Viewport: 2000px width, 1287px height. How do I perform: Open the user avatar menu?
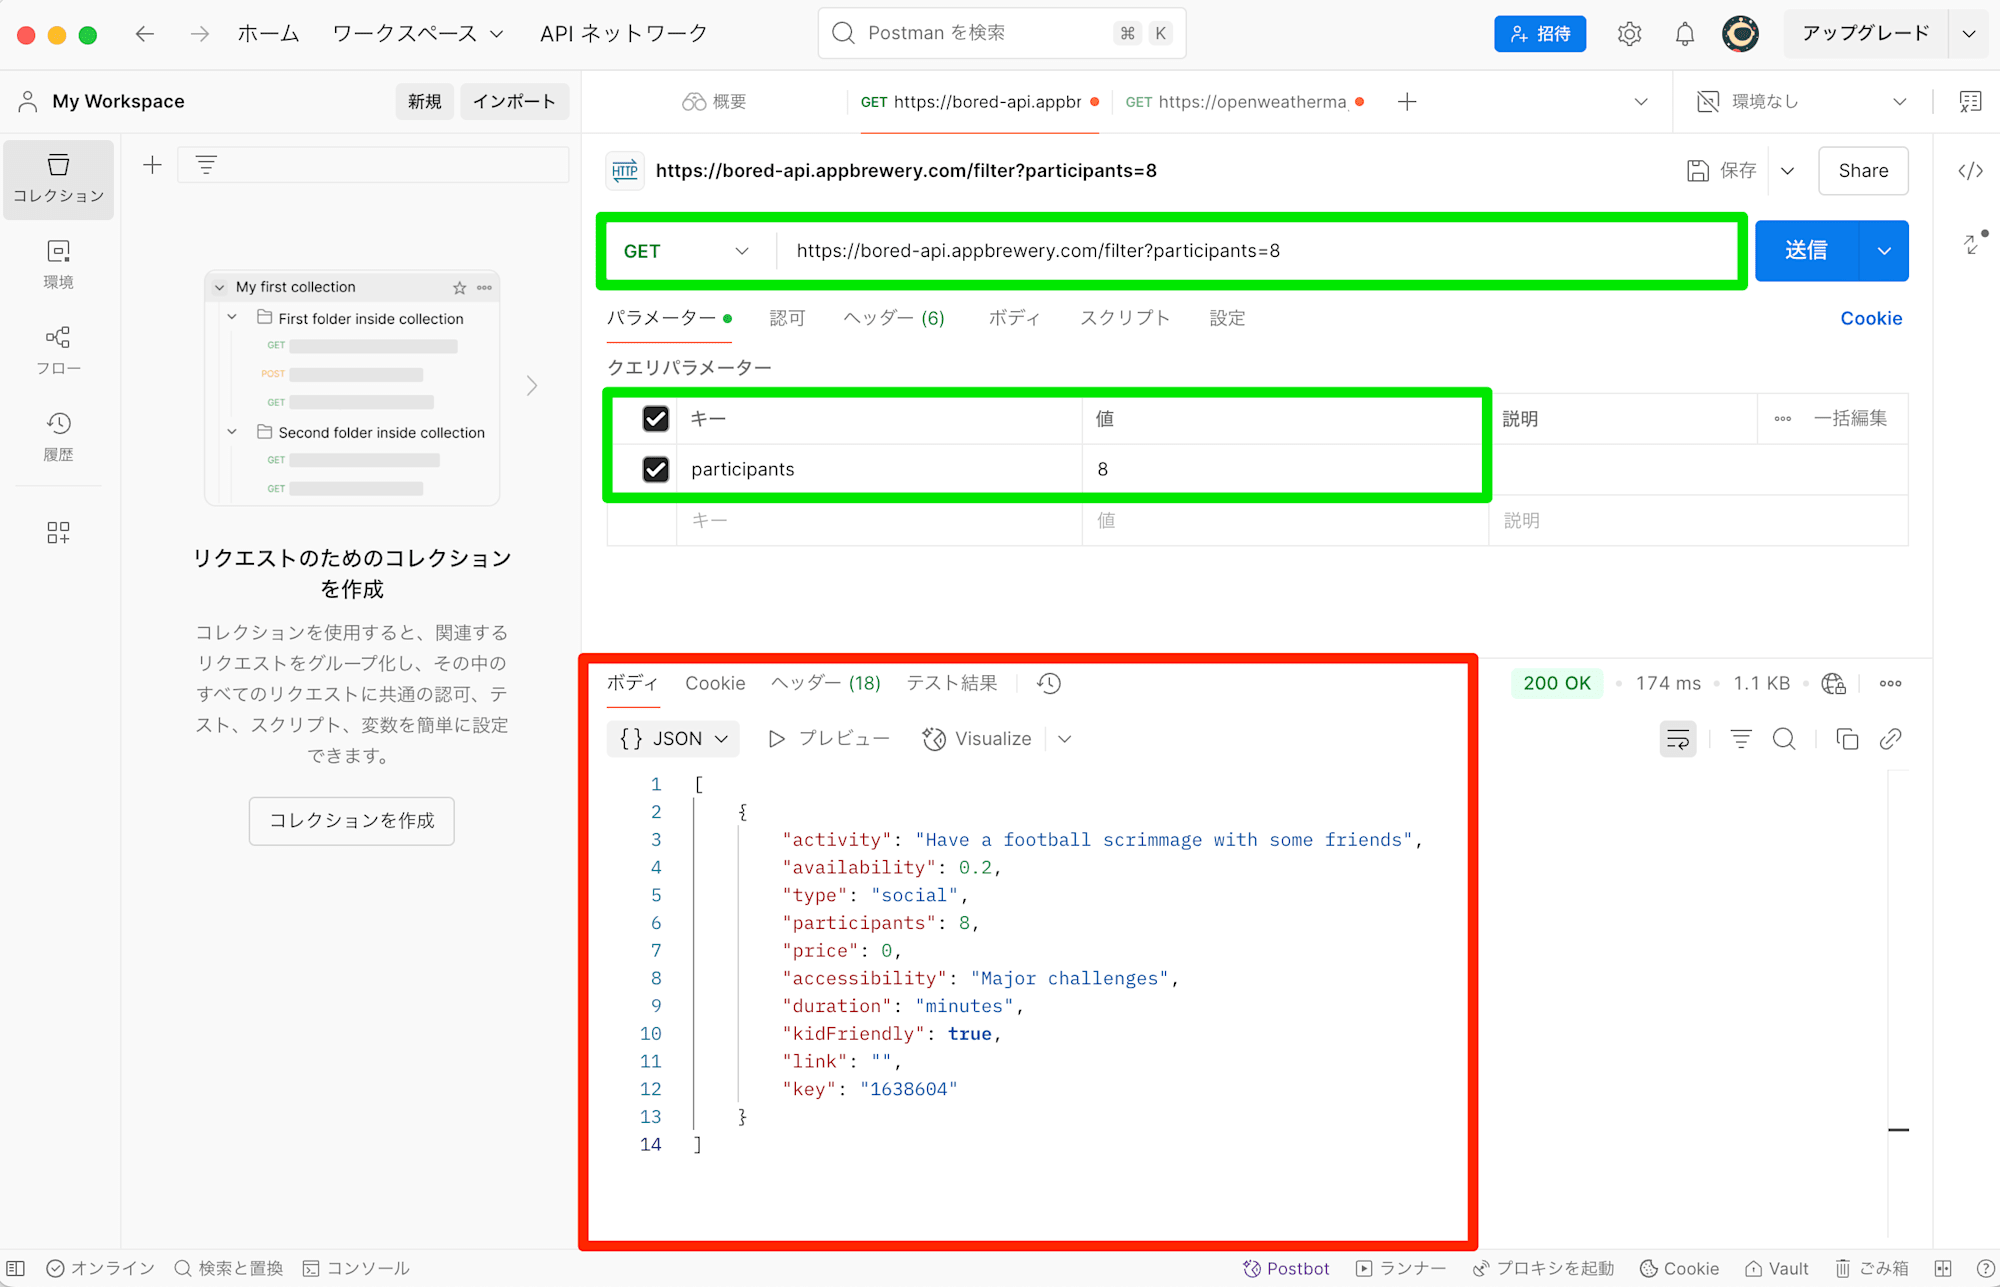1741,34
